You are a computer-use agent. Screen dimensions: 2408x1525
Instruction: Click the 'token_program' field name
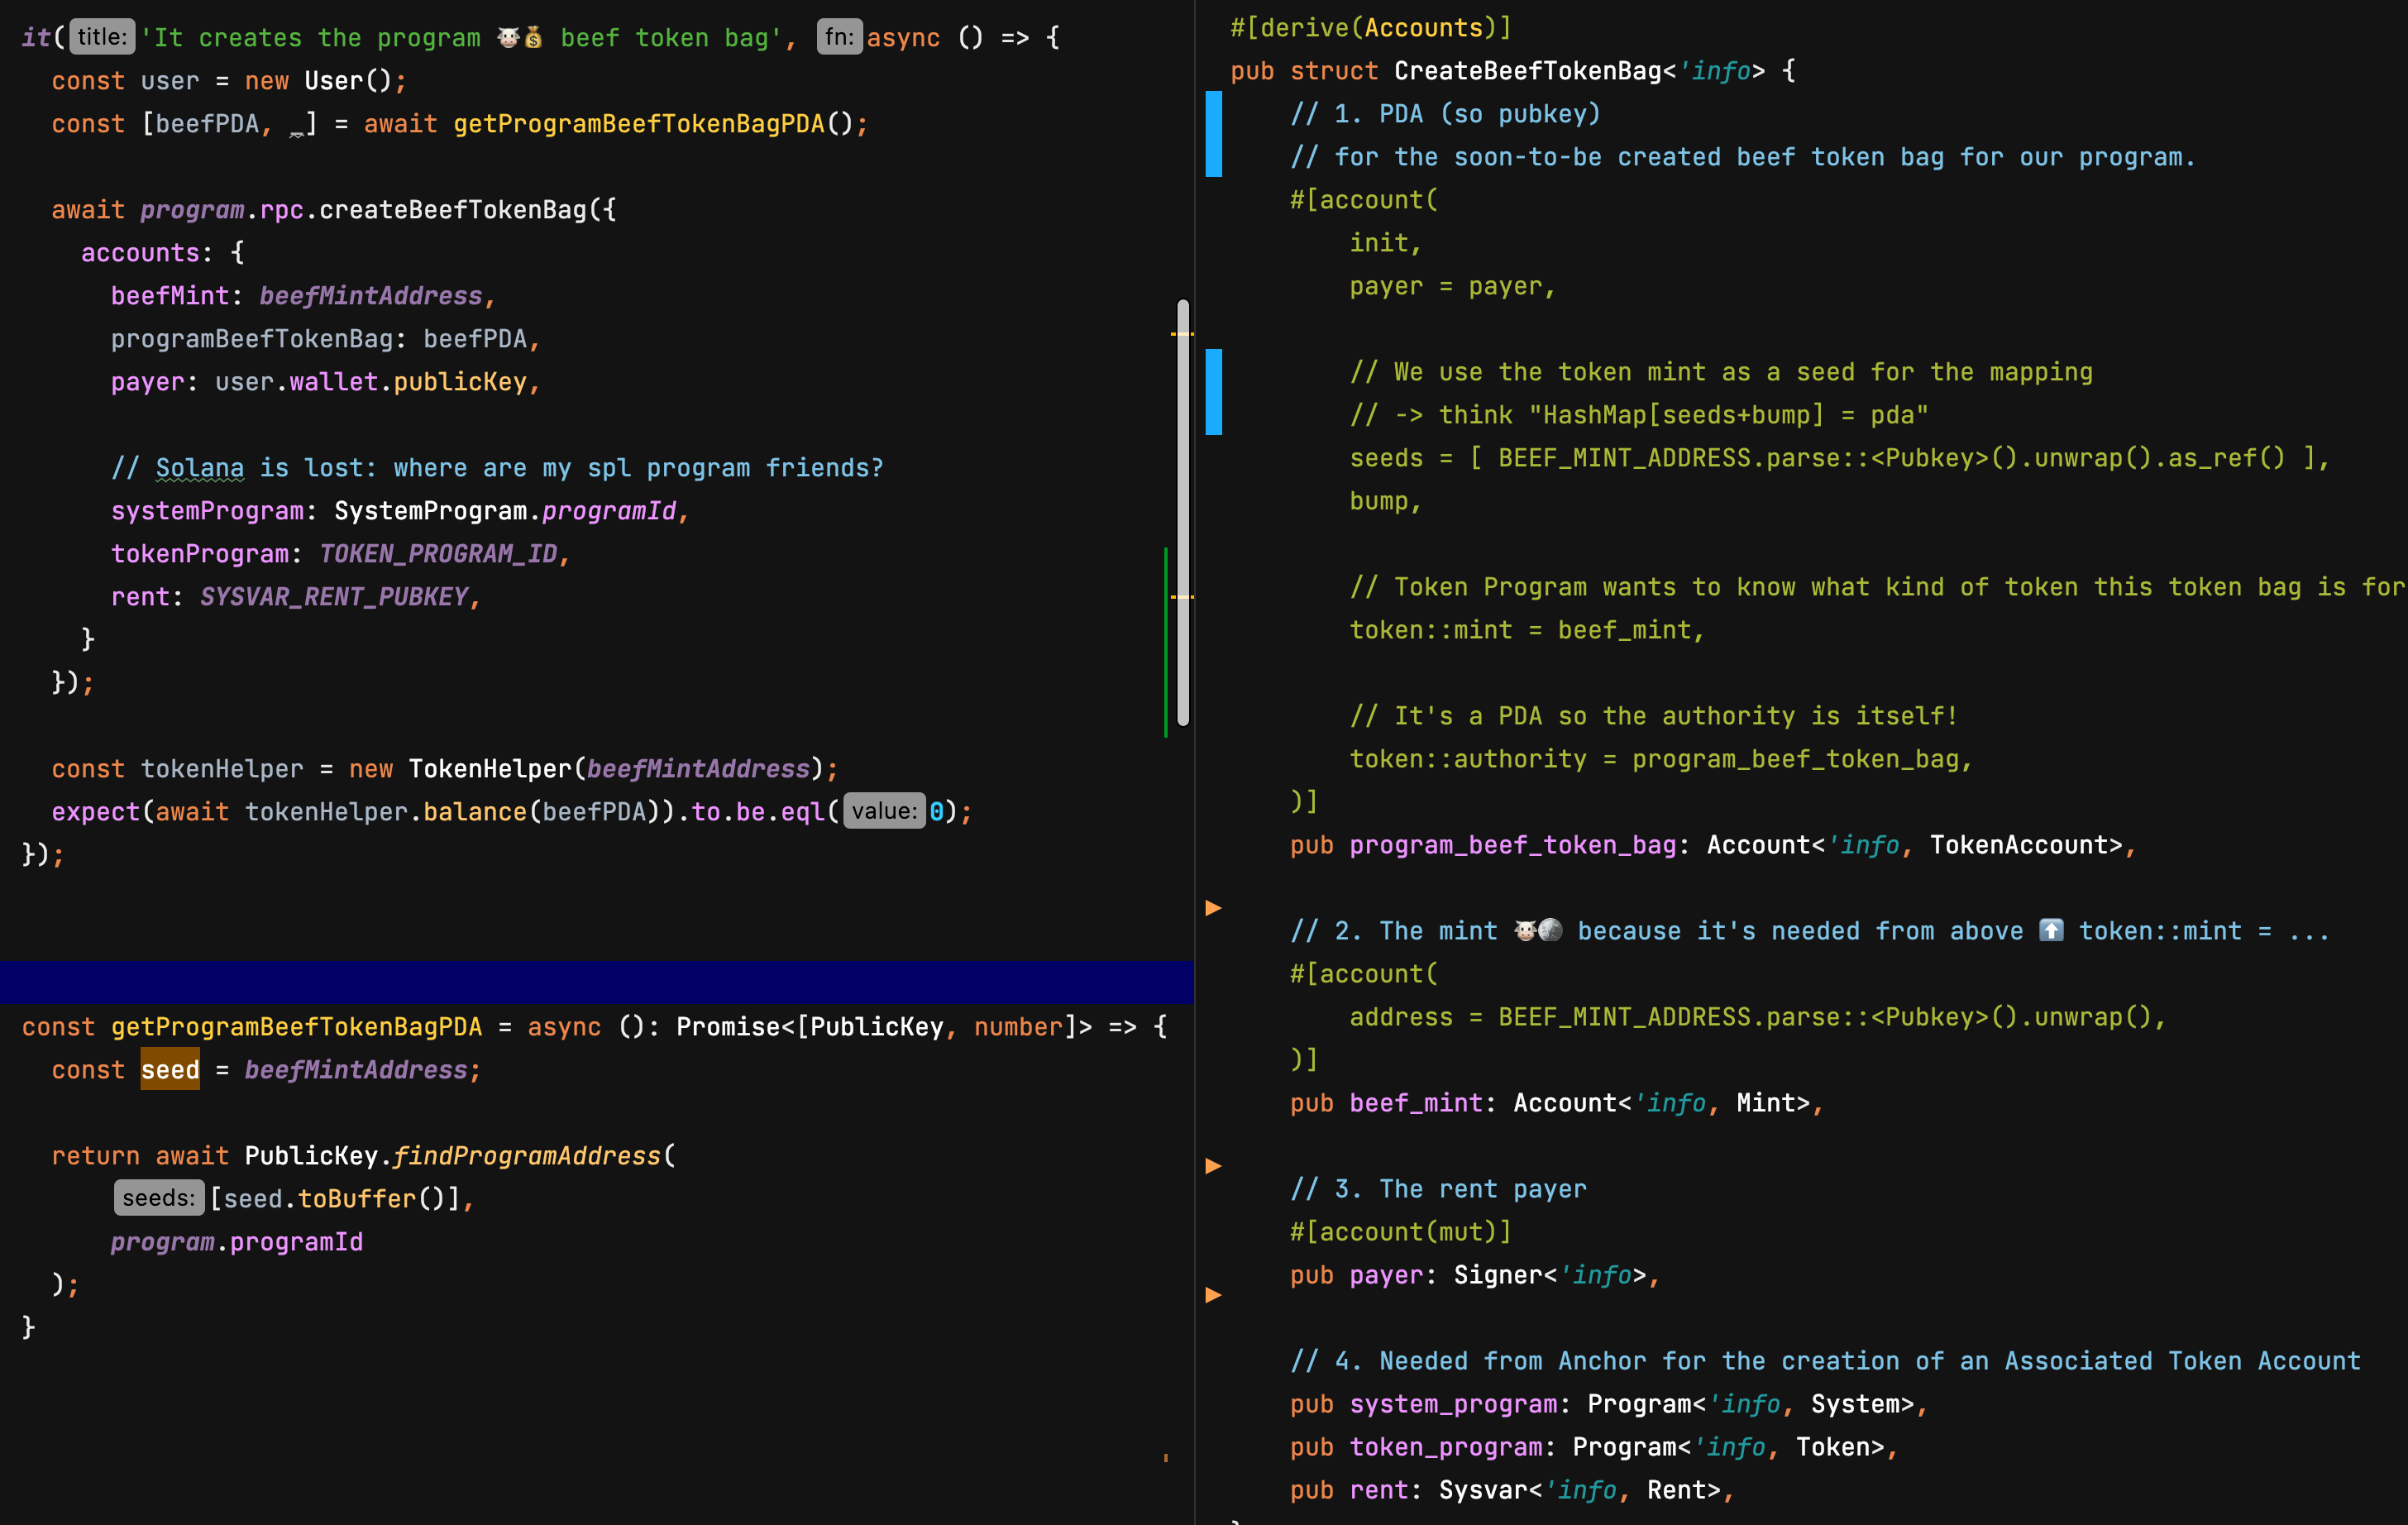(1446, 1447)
